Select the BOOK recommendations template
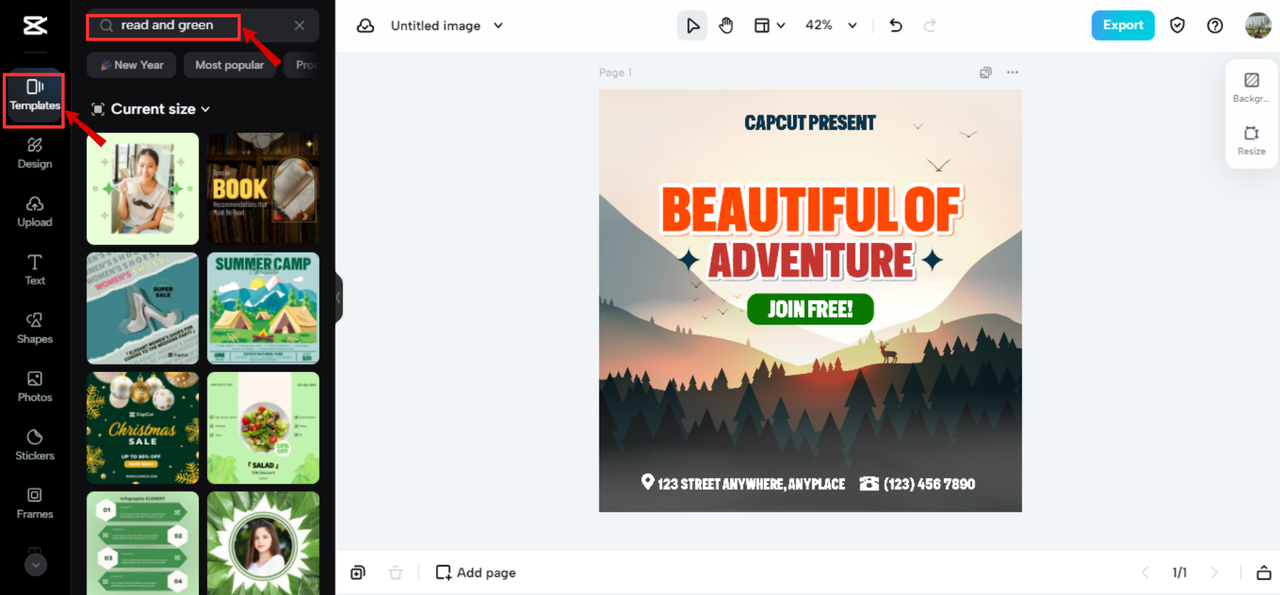1280x595 pixels. tap(263, 189)
